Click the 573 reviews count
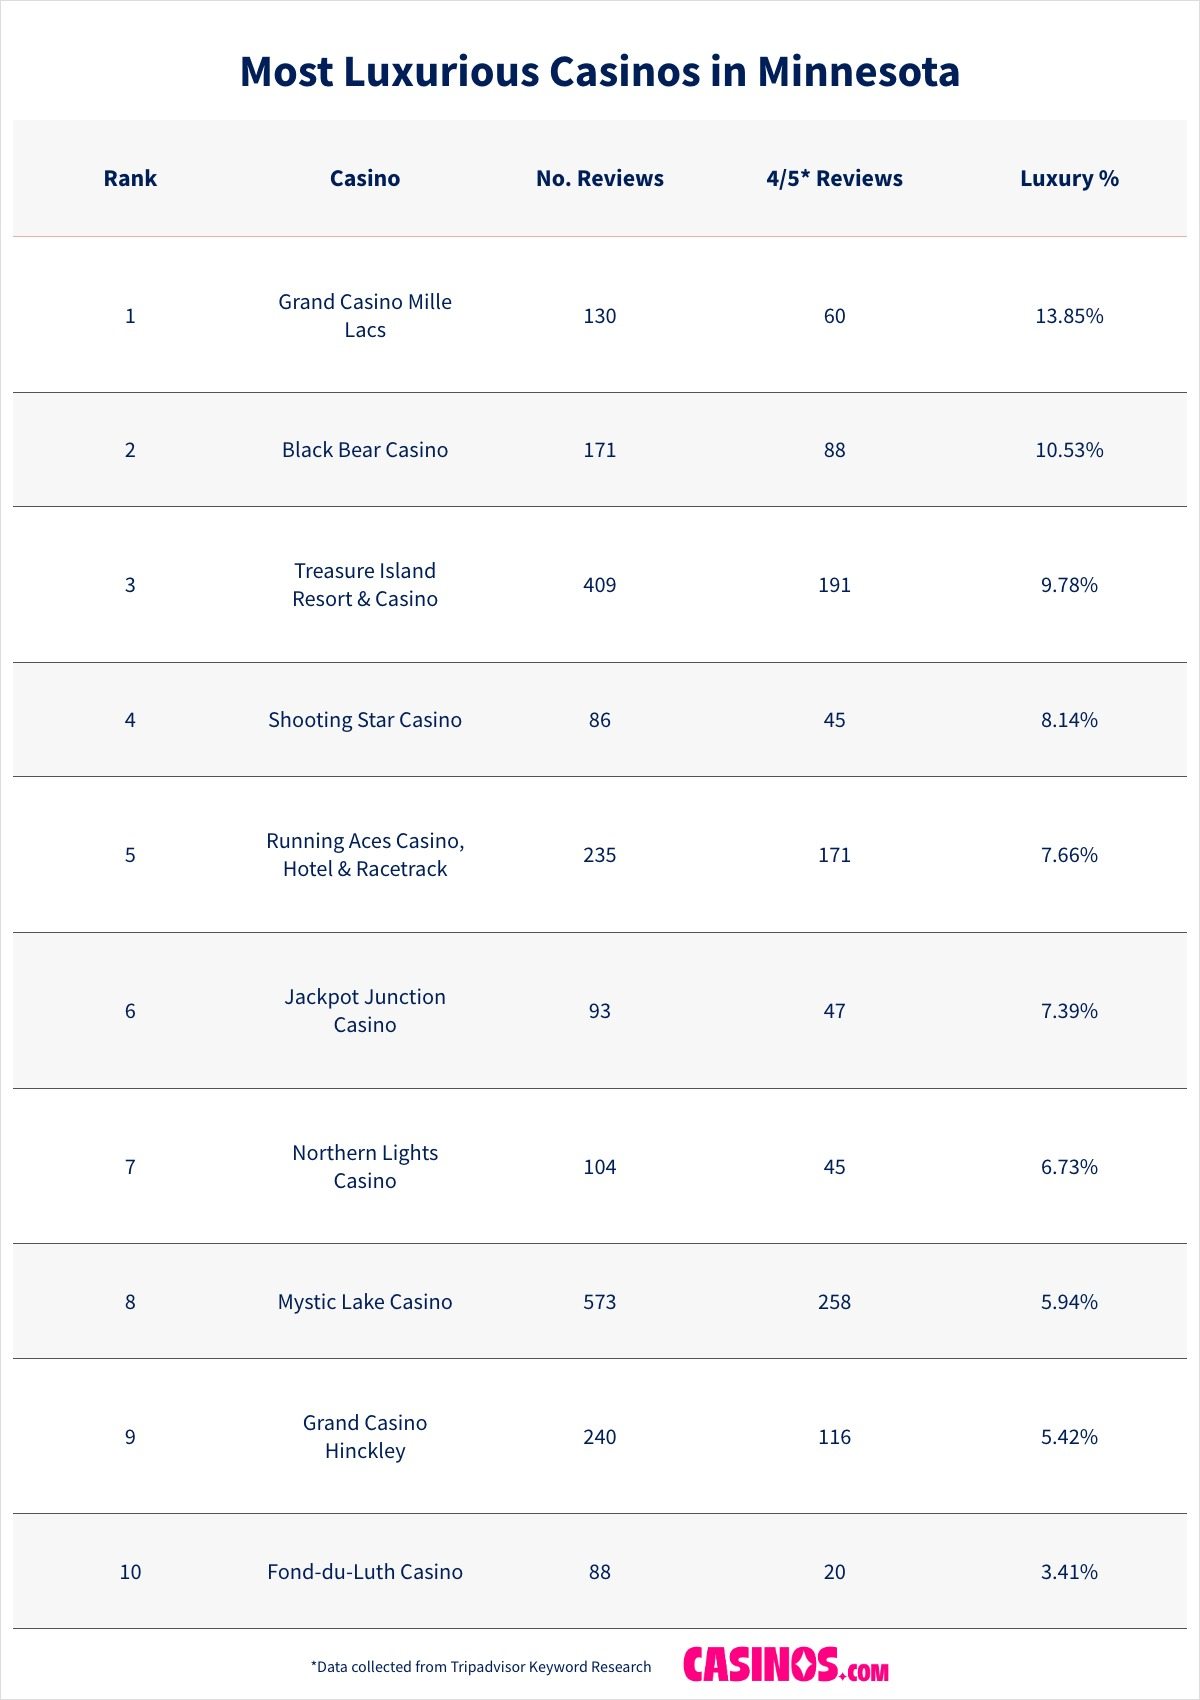 599,1302
